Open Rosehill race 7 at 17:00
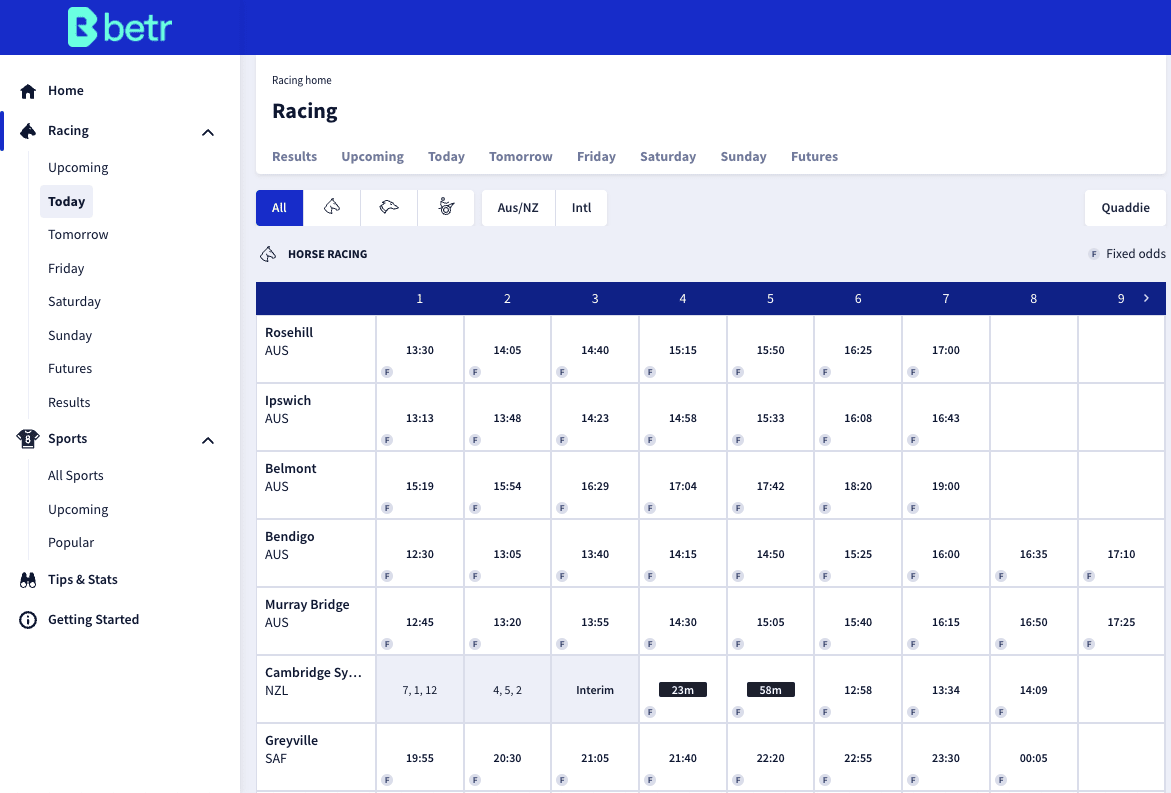Viewport: 1171px width, 793px height. (946, 349)
